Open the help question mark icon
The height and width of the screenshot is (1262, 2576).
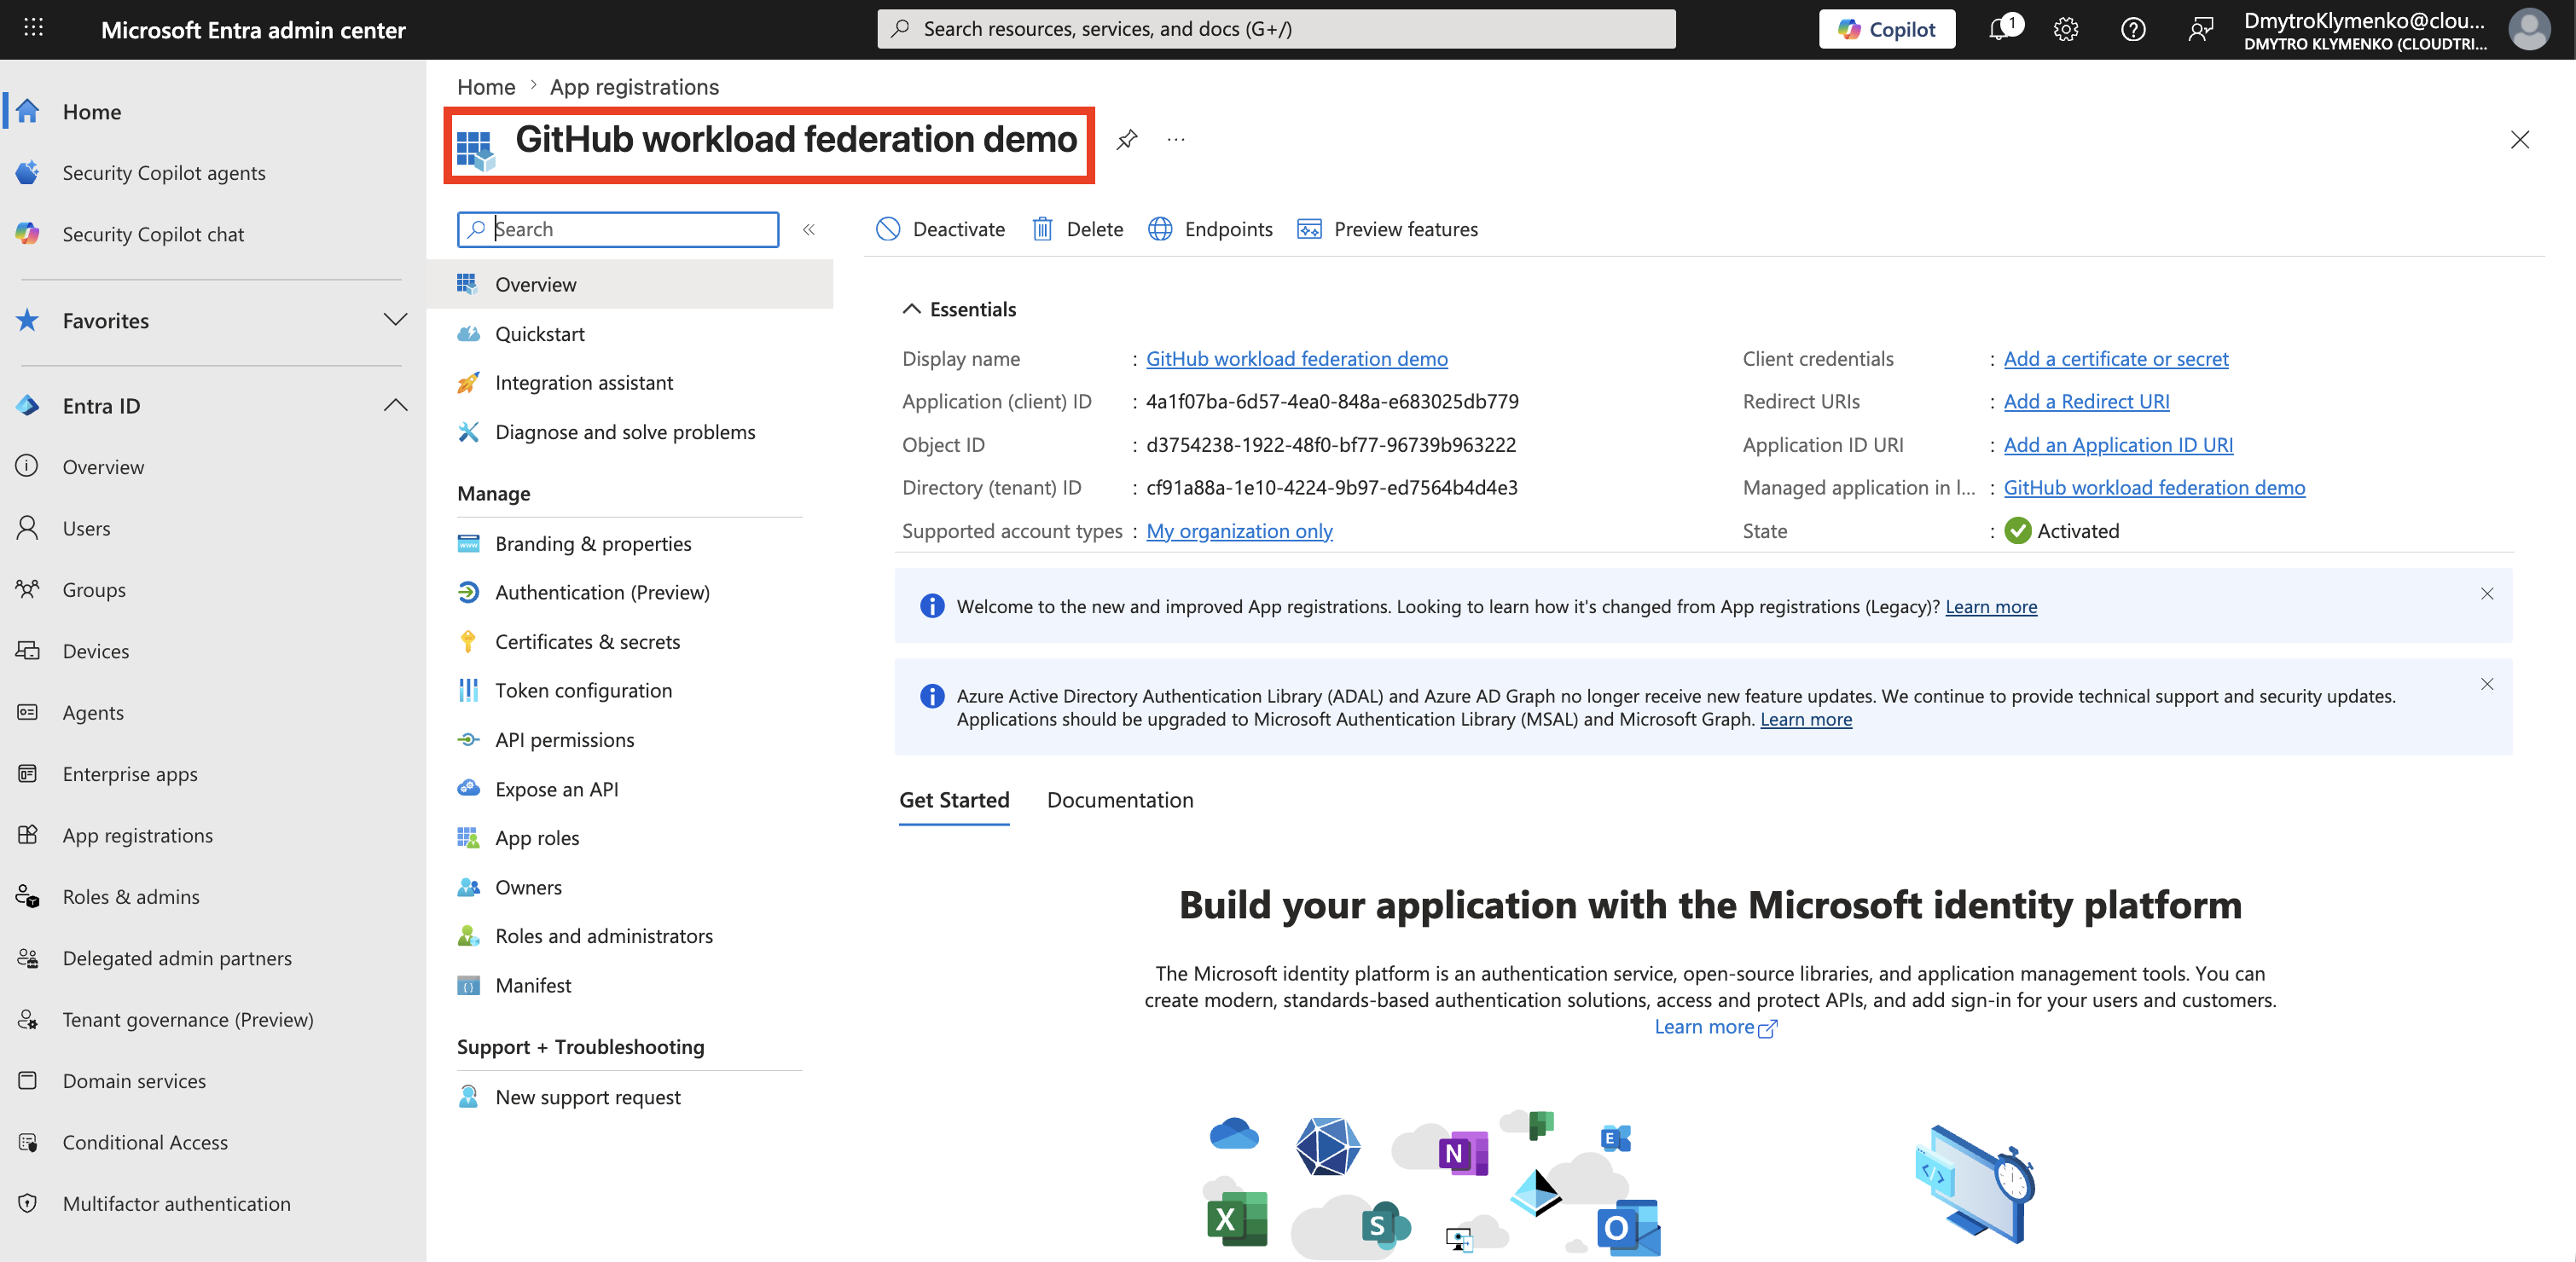pyautogui.click(x=2133, y=29)
